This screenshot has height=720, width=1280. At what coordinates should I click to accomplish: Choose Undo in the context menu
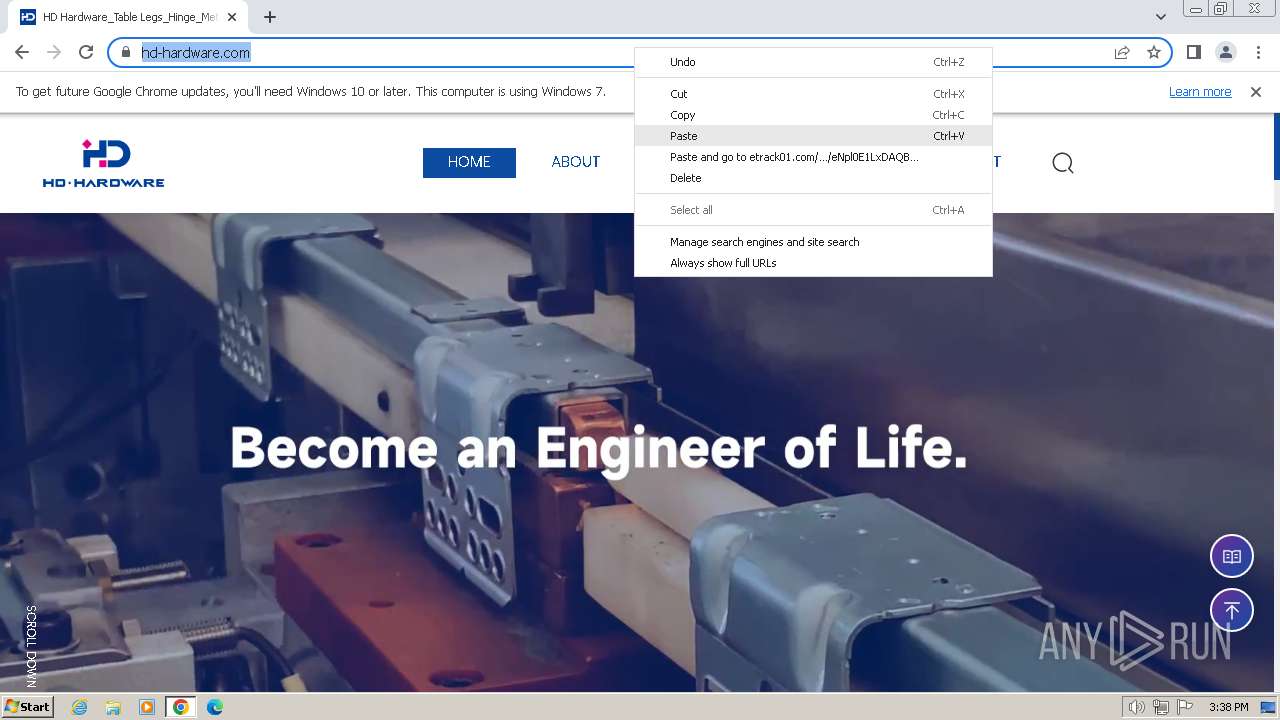click(x=813, y=62)
